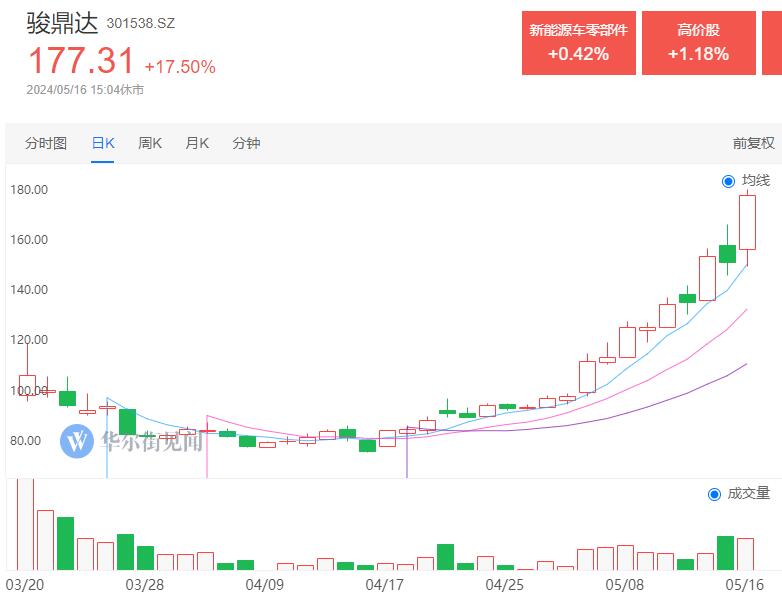Click the 120.00 price axis label
Viewport: 782px width, 596px height.
pos(29,340)
